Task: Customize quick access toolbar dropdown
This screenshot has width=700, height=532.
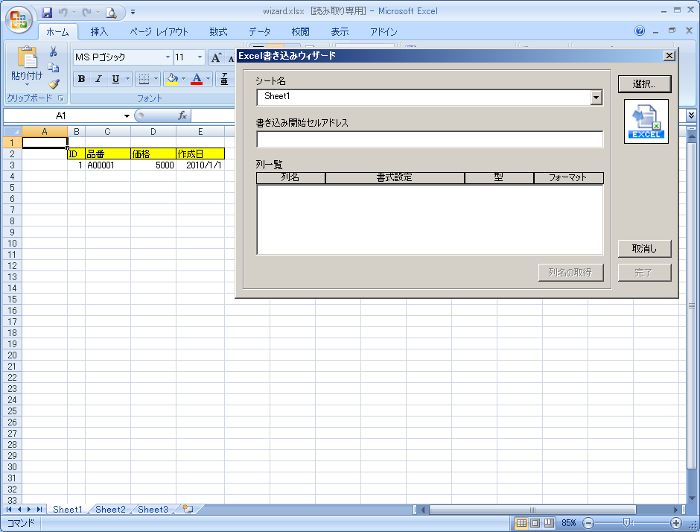Action: [133, 12]
